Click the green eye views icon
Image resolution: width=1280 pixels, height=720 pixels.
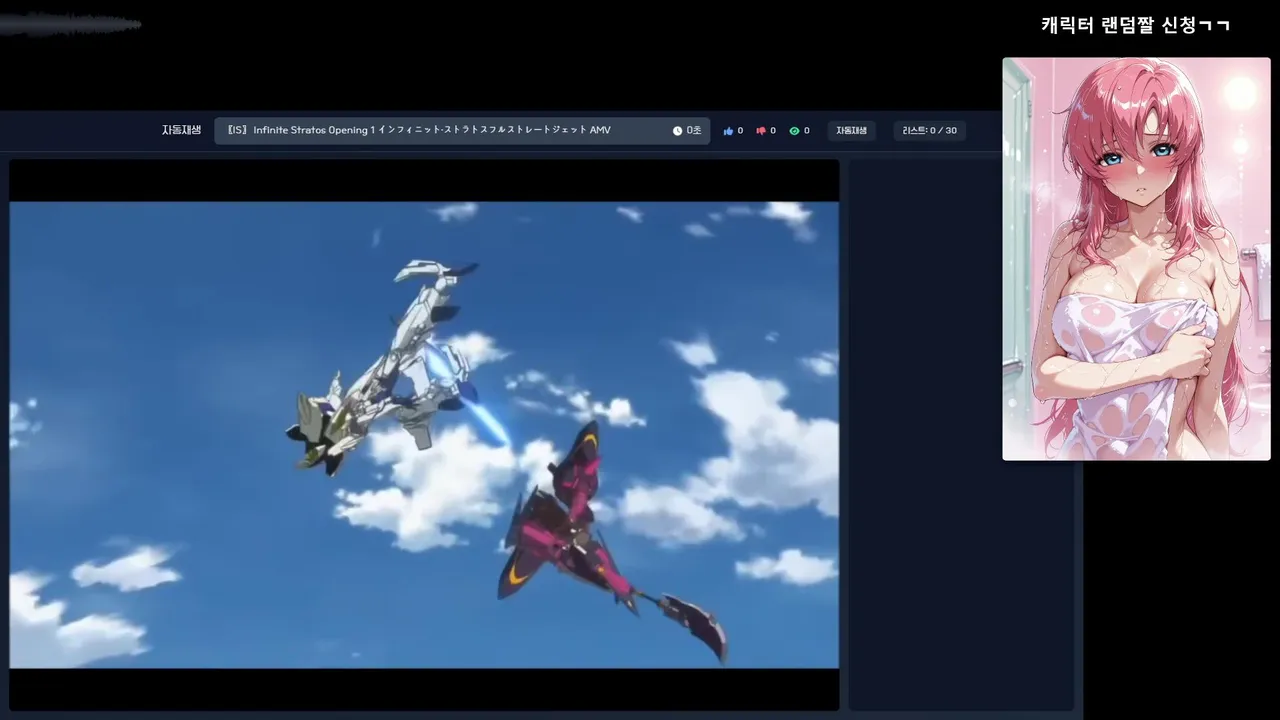coord(794,131)
